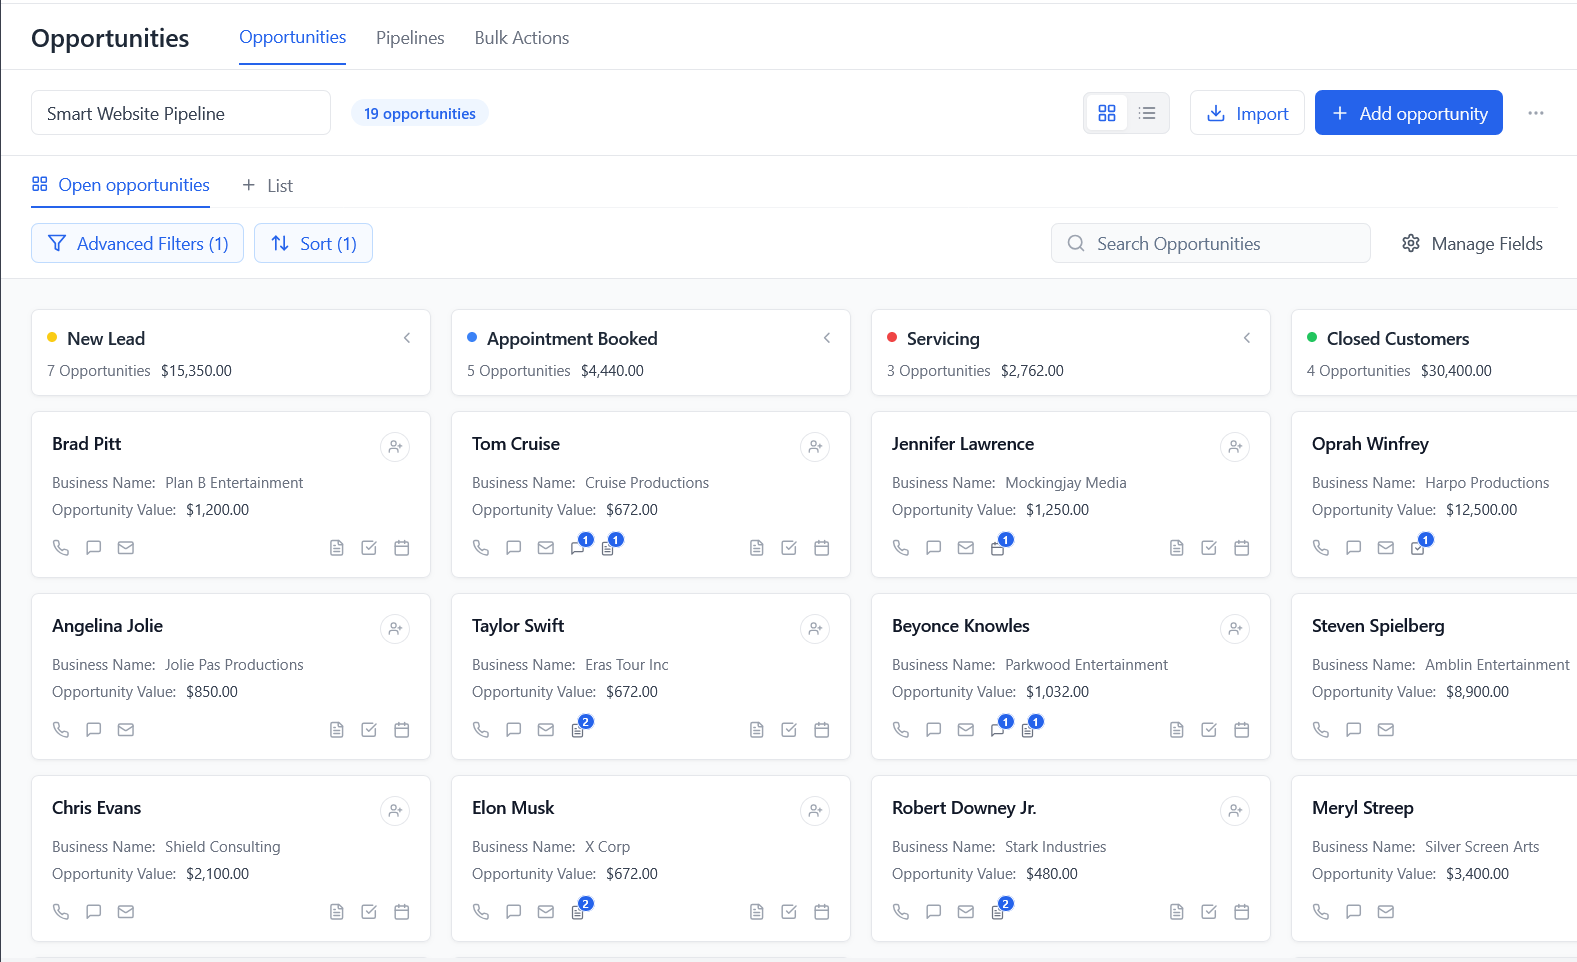Switch to board grid view

pyautogui.click(x=1107, y=113)
